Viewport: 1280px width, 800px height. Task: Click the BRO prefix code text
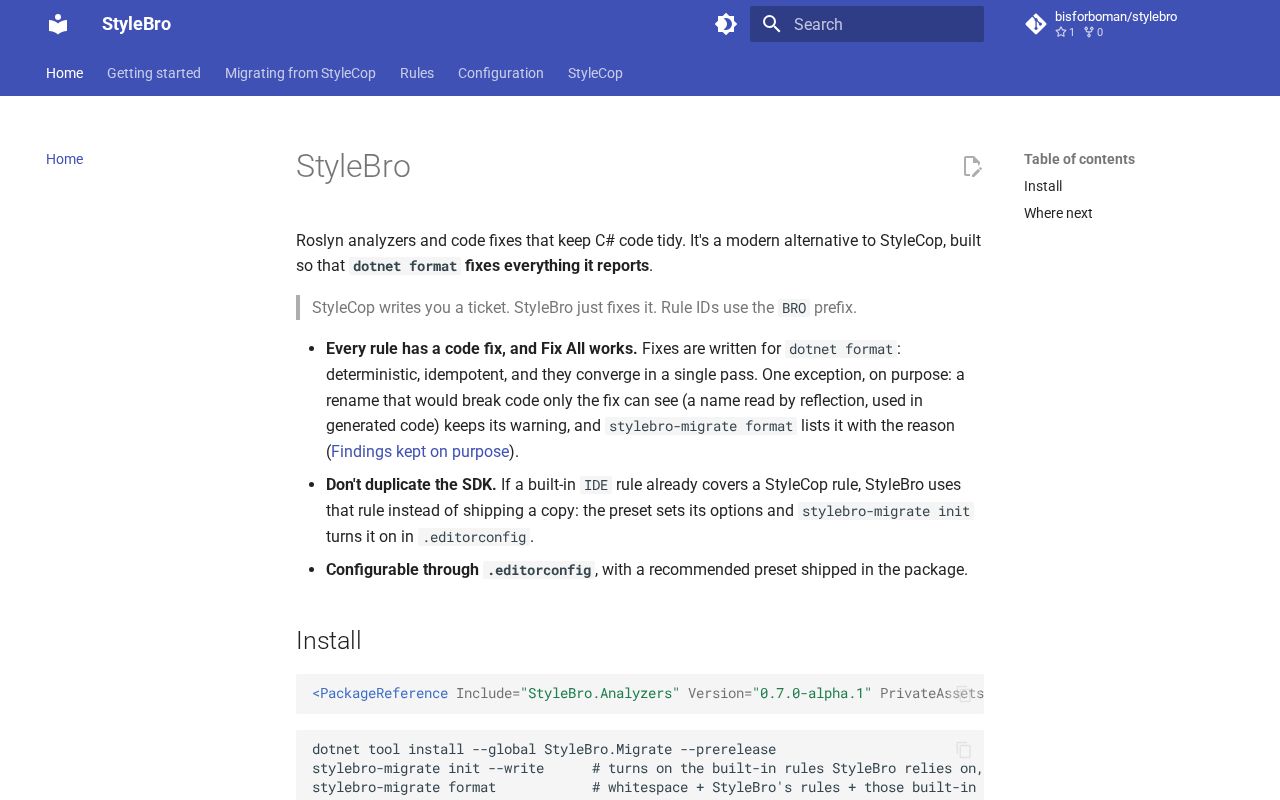tap(794, 308)
